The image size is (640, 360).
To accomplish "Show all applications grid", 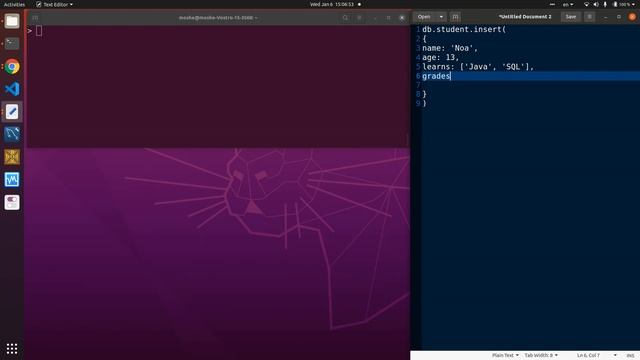I will [x=12, y=348].
